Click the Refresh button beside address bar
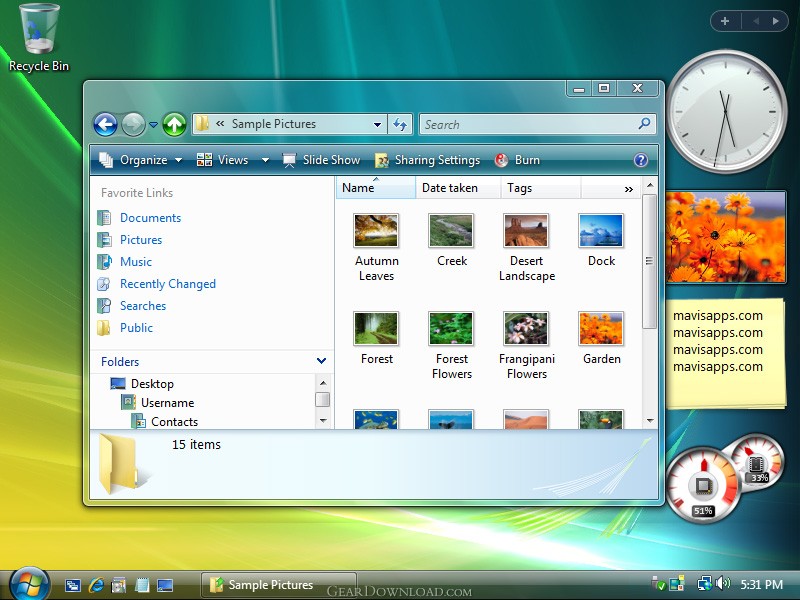The height and width of the screenshot is (600, 800). pyautogui.click(x=400, y=124)
